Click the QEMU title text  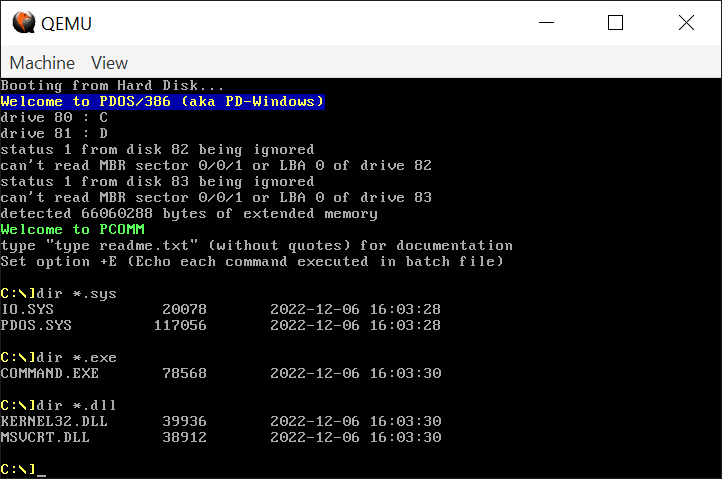[x=66, y=23]
